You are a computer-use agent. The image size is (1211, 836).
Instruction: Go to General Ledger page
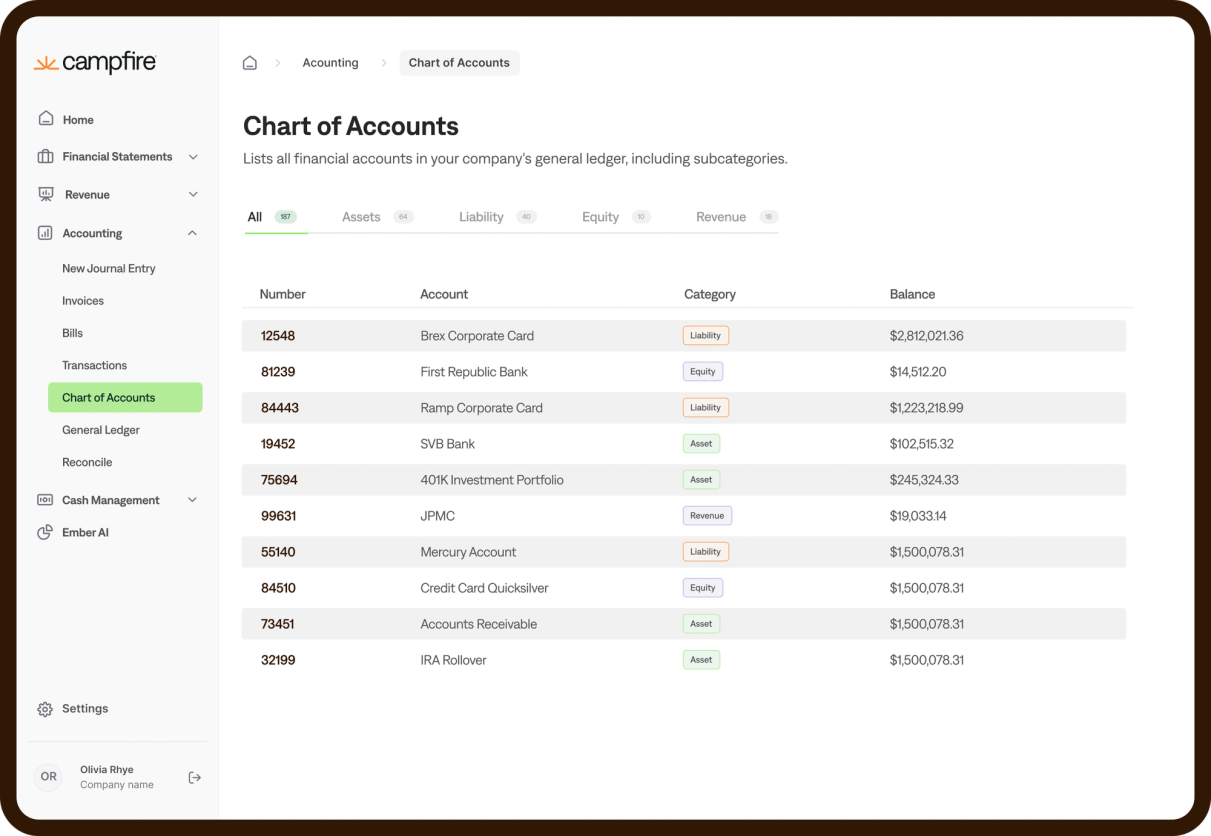point(101,430)
